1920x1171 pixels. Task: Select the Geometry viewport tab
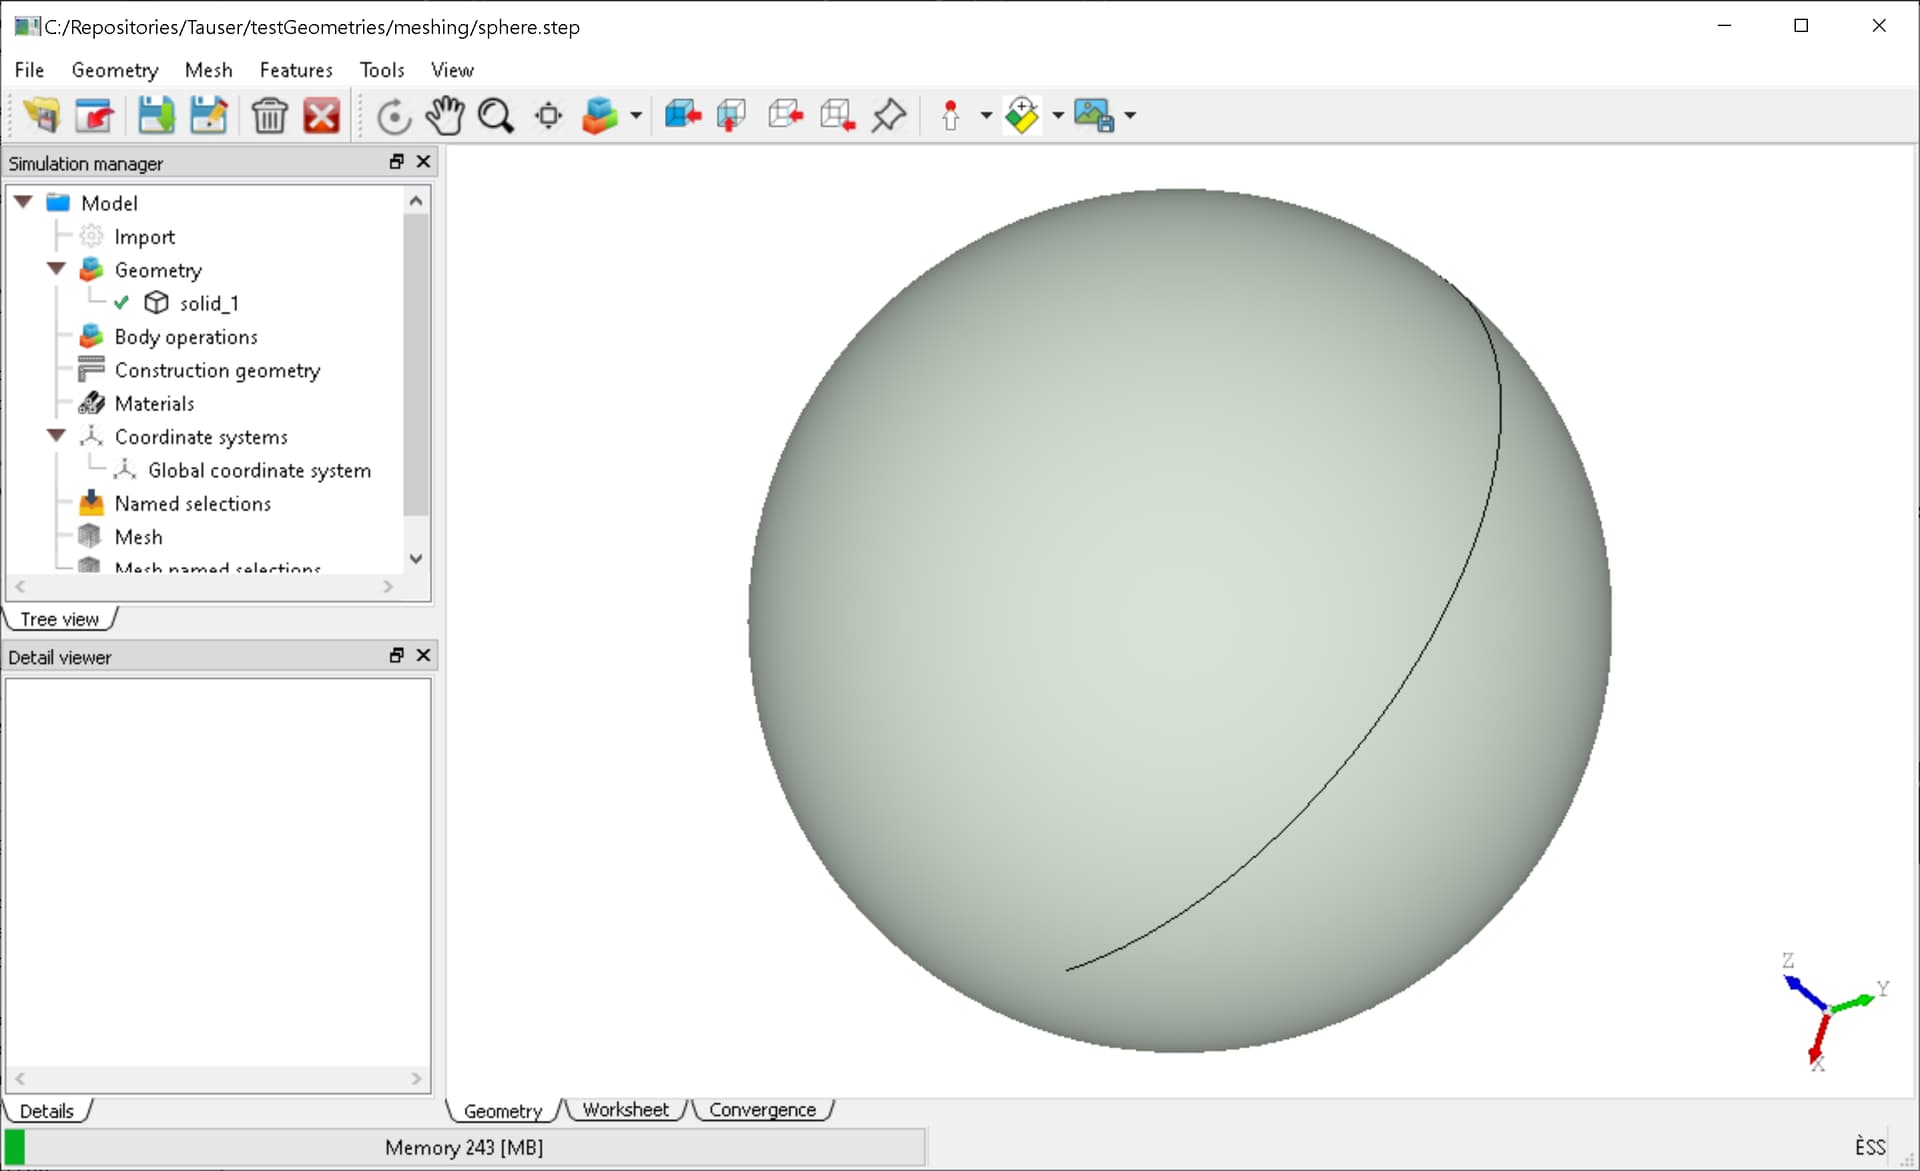503,1111
